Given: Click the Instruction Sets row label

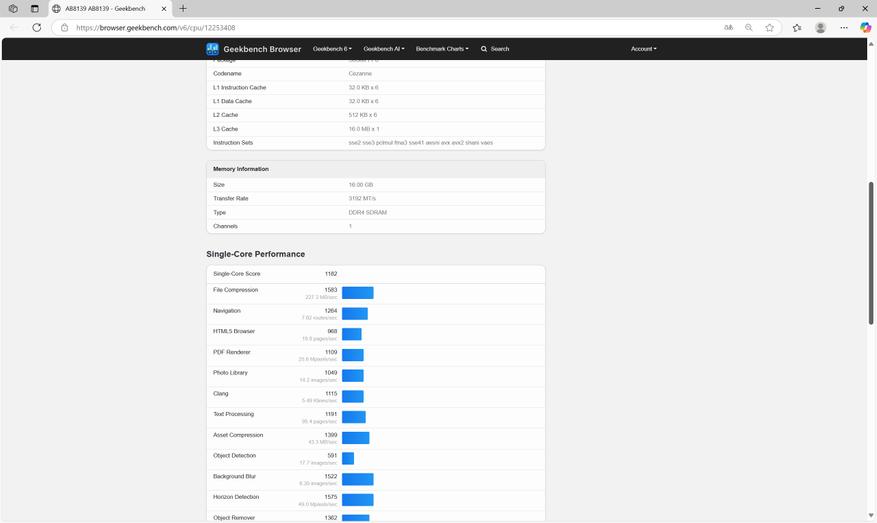Looking at the screenshot, I should point(233,143).
